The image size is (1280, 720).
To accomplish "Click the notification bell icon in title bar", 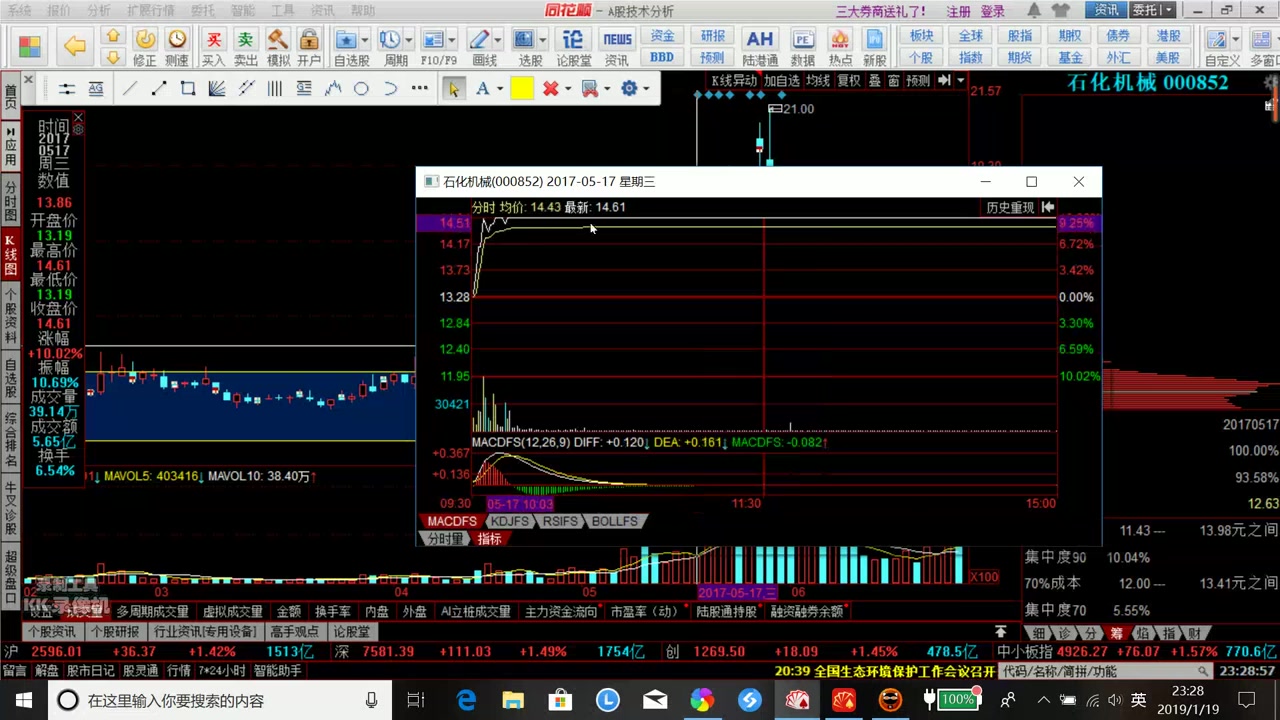I will [x=1034, y=11].
